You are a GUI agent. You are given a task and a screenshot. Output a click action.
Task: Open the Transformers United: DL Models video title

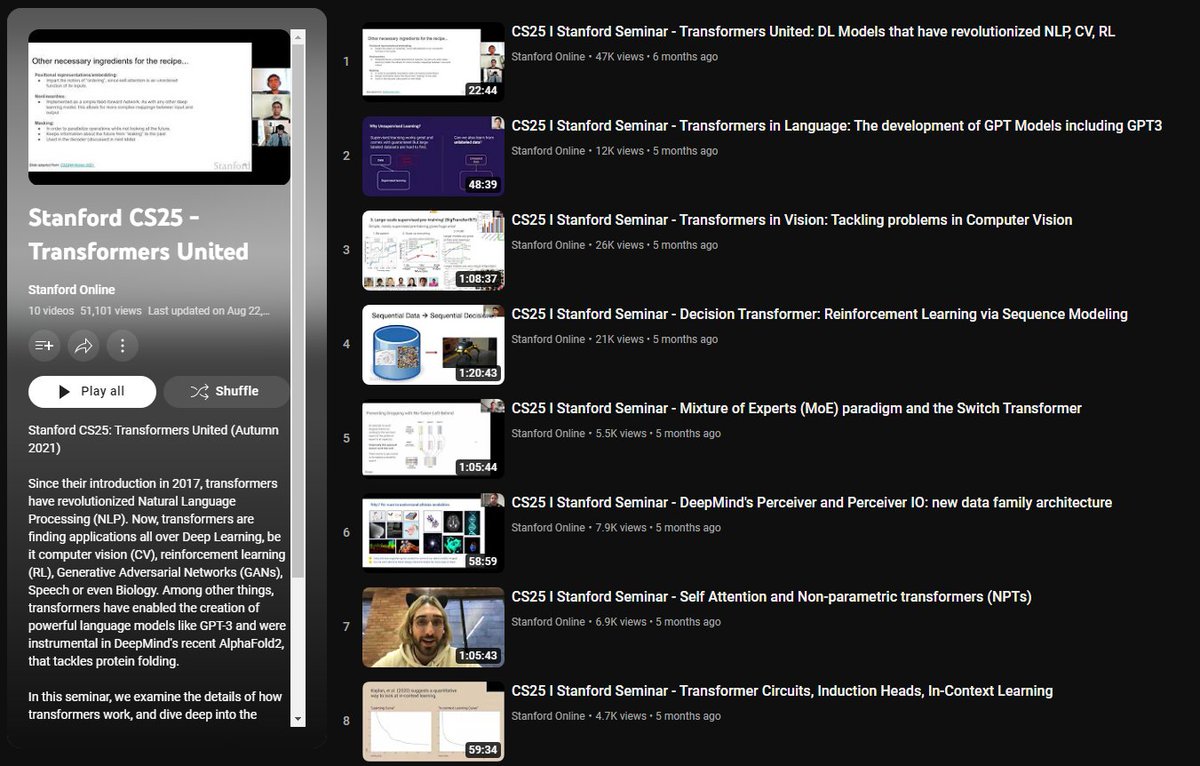(x=813, y=32)
